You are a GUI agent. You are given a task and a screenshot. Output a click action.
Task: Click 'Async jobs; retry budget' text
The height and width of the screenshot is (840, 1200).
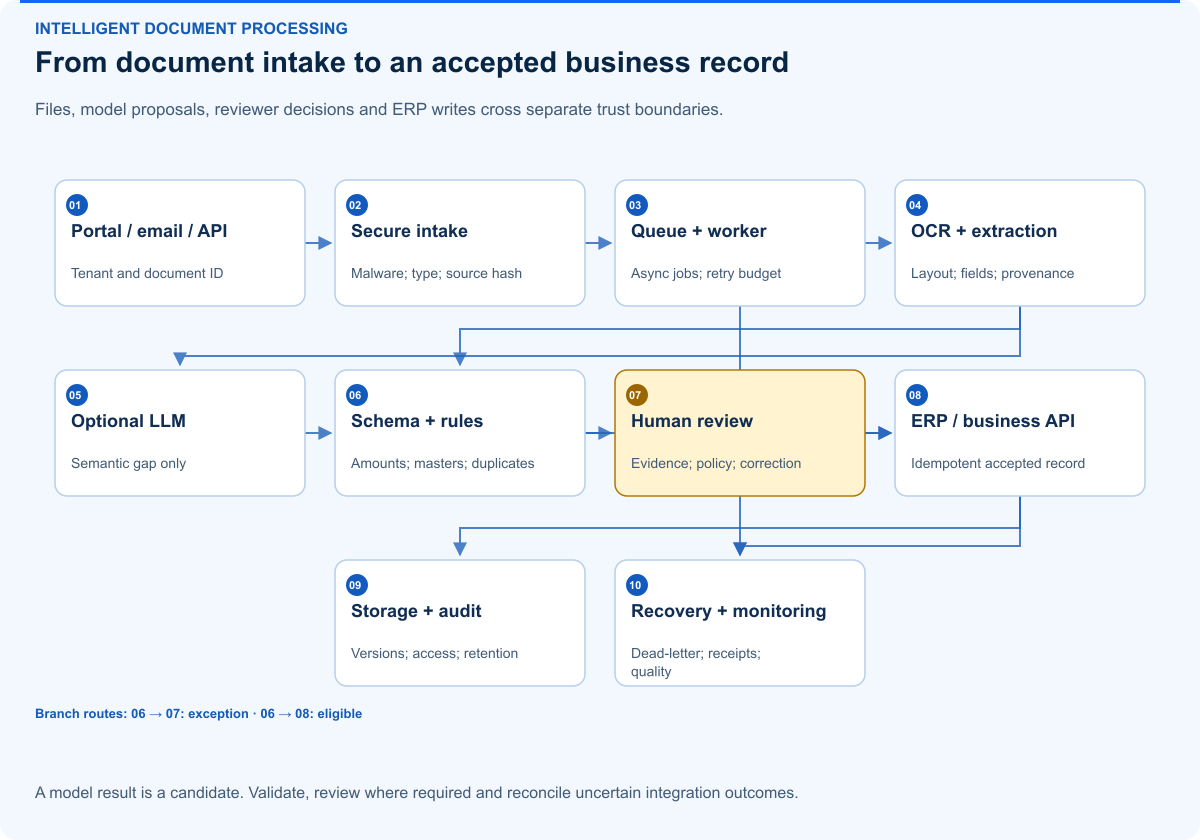[706, 273]
